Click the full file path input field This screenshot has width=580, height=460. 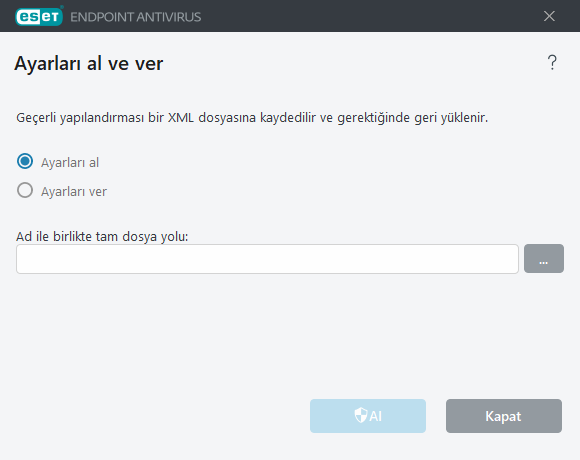[267, 259]
